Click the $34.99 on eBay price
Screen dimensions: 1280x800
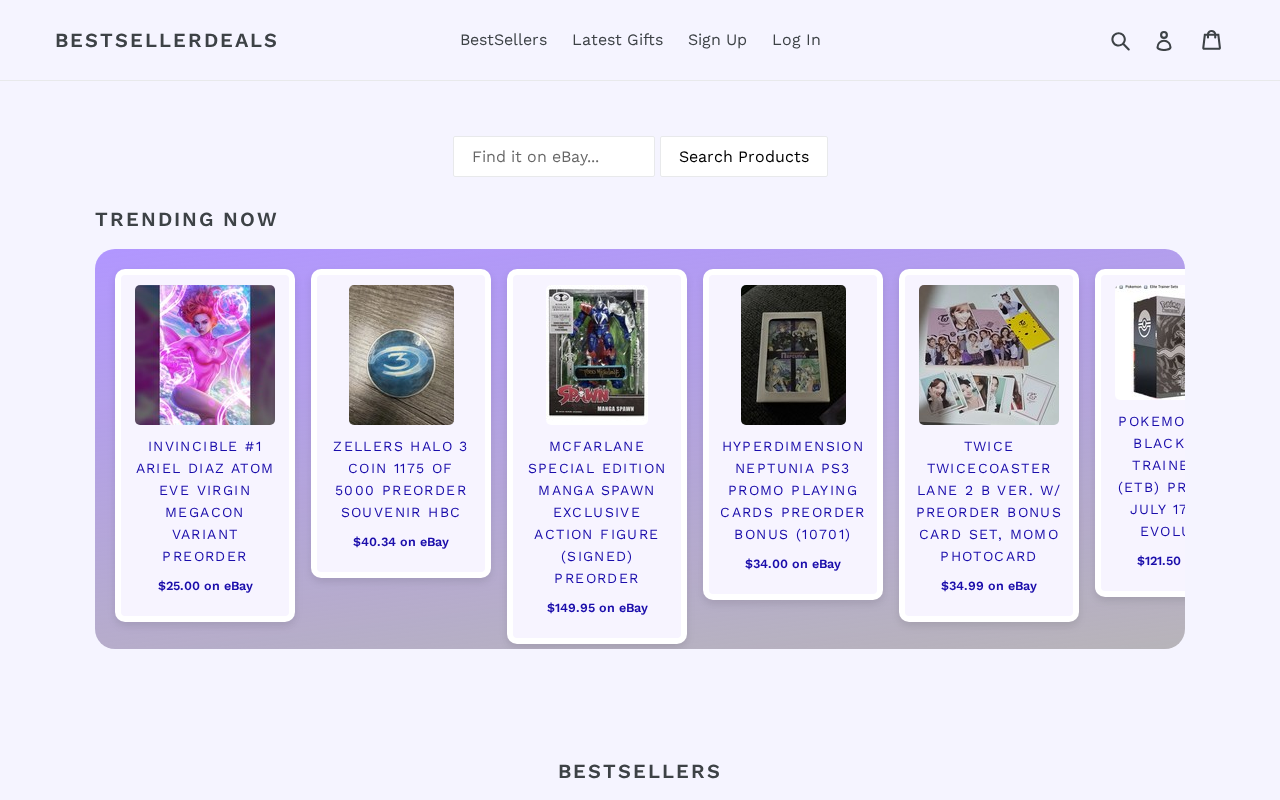coord(989,586)
